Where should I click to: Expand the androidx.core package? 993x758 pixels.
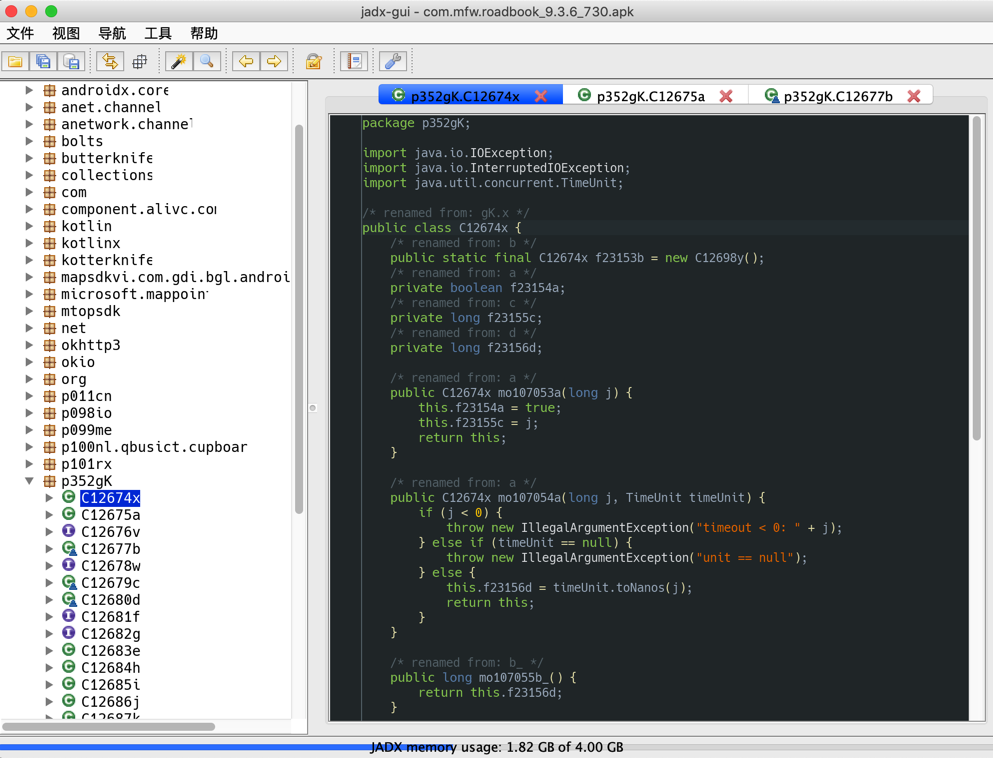point(29,90)
